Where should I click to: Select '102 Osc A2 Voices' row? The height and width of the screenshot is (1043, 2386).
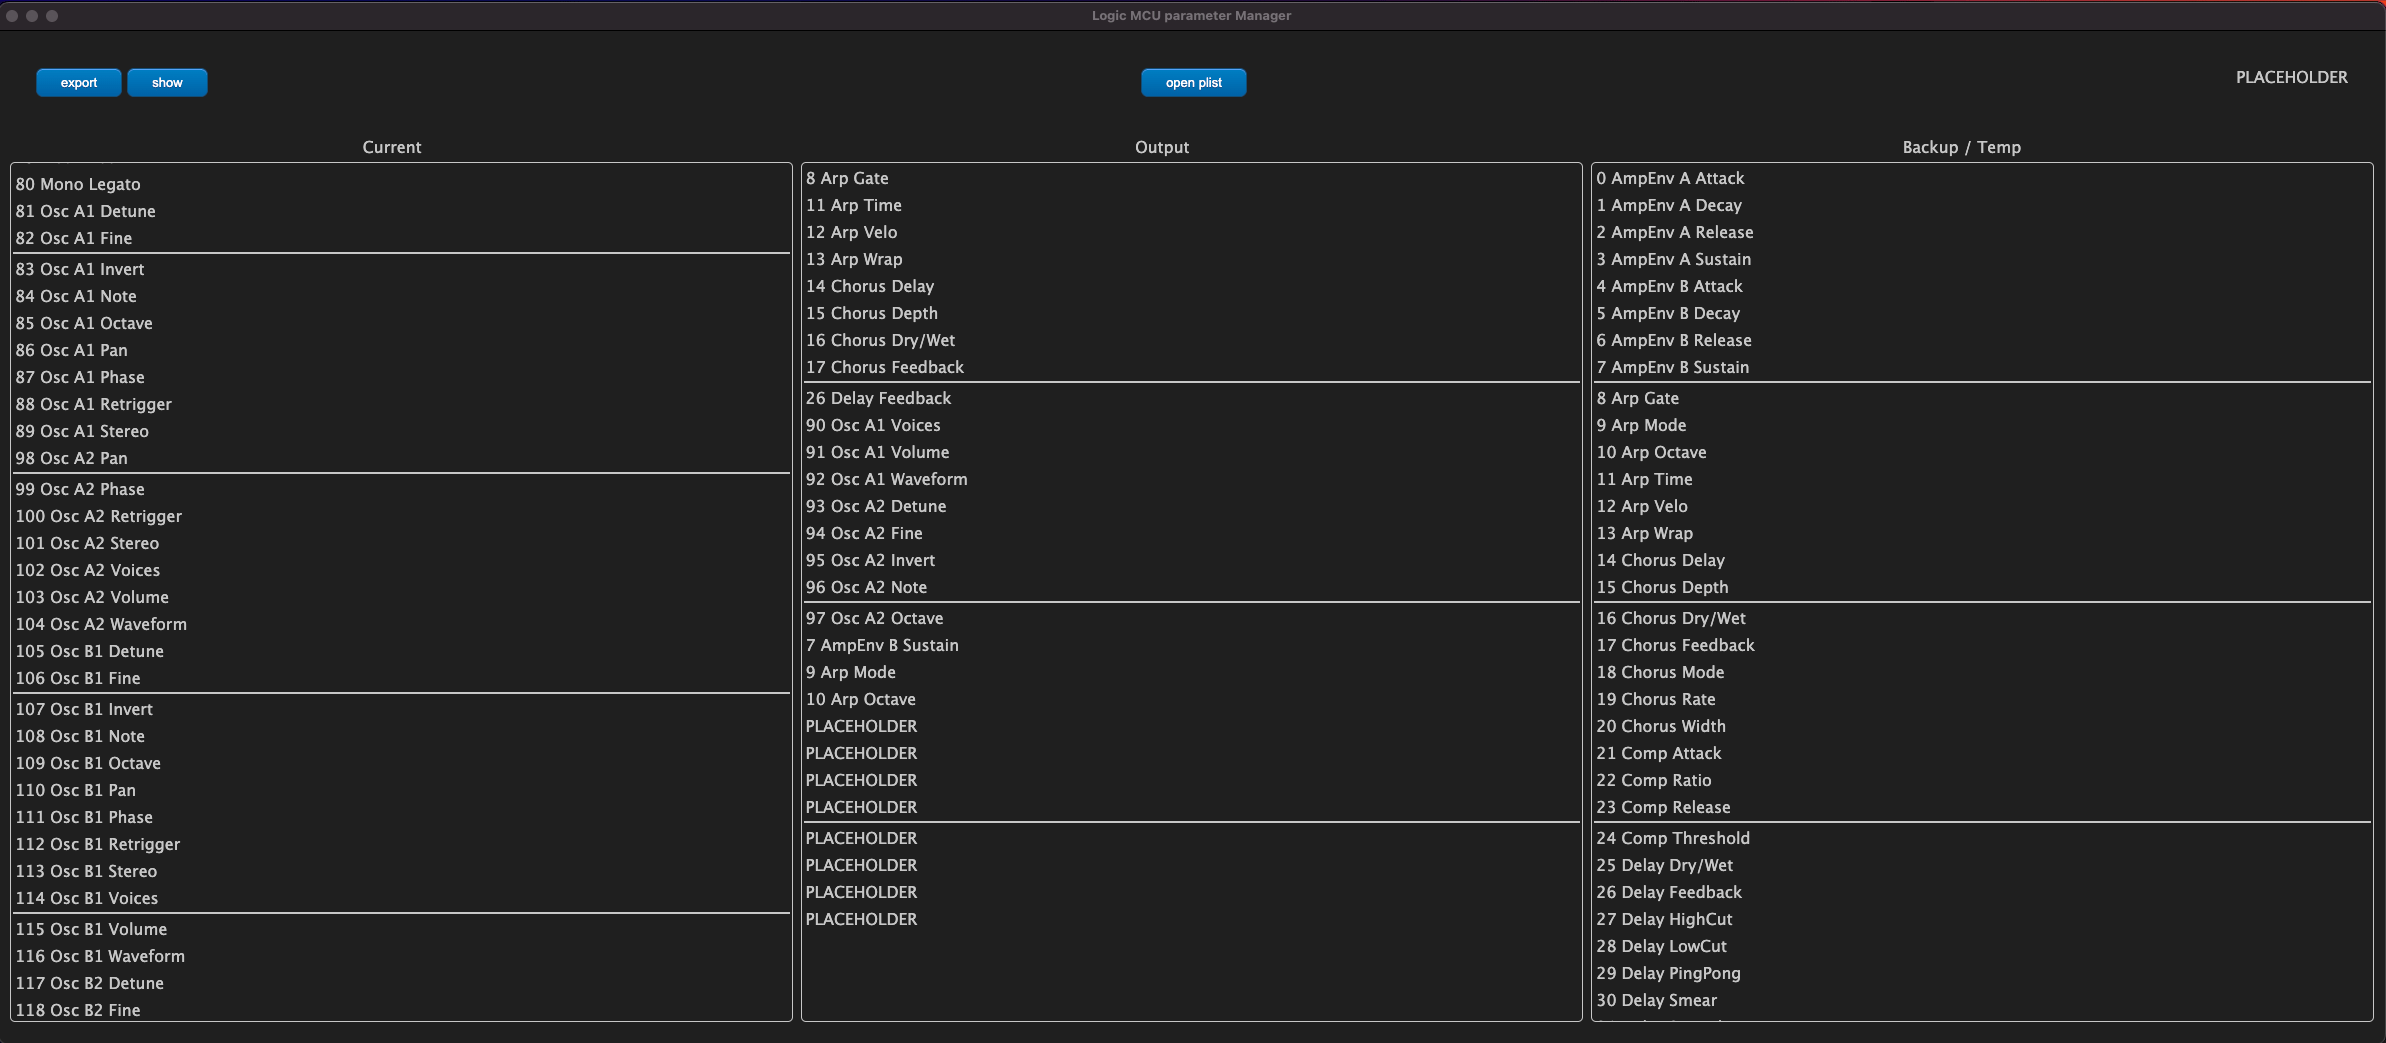(x=401, y=570)
